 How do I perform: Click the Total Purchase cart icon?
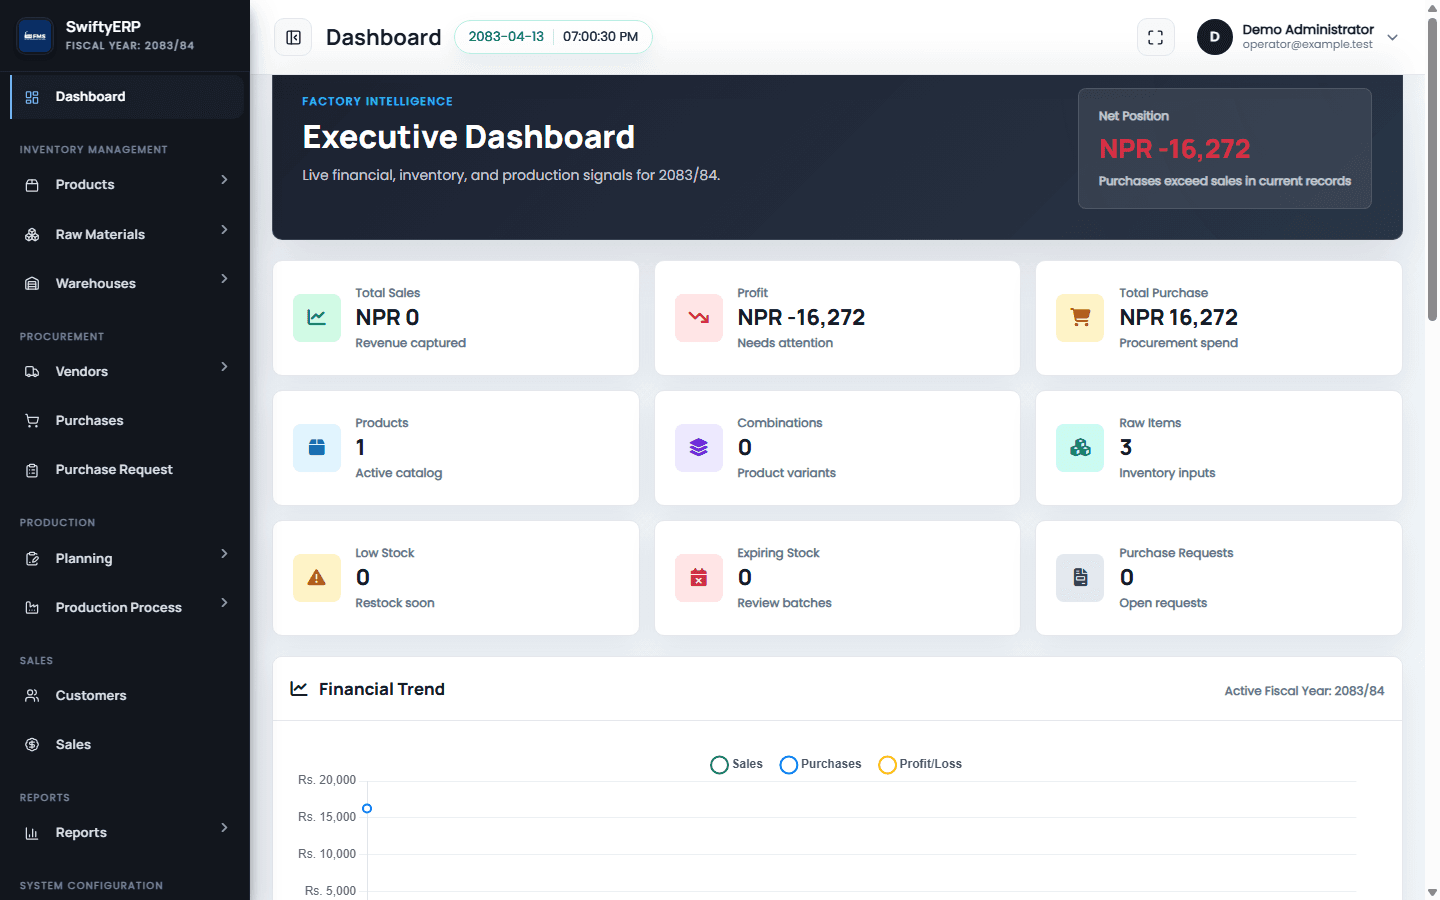1080,318
